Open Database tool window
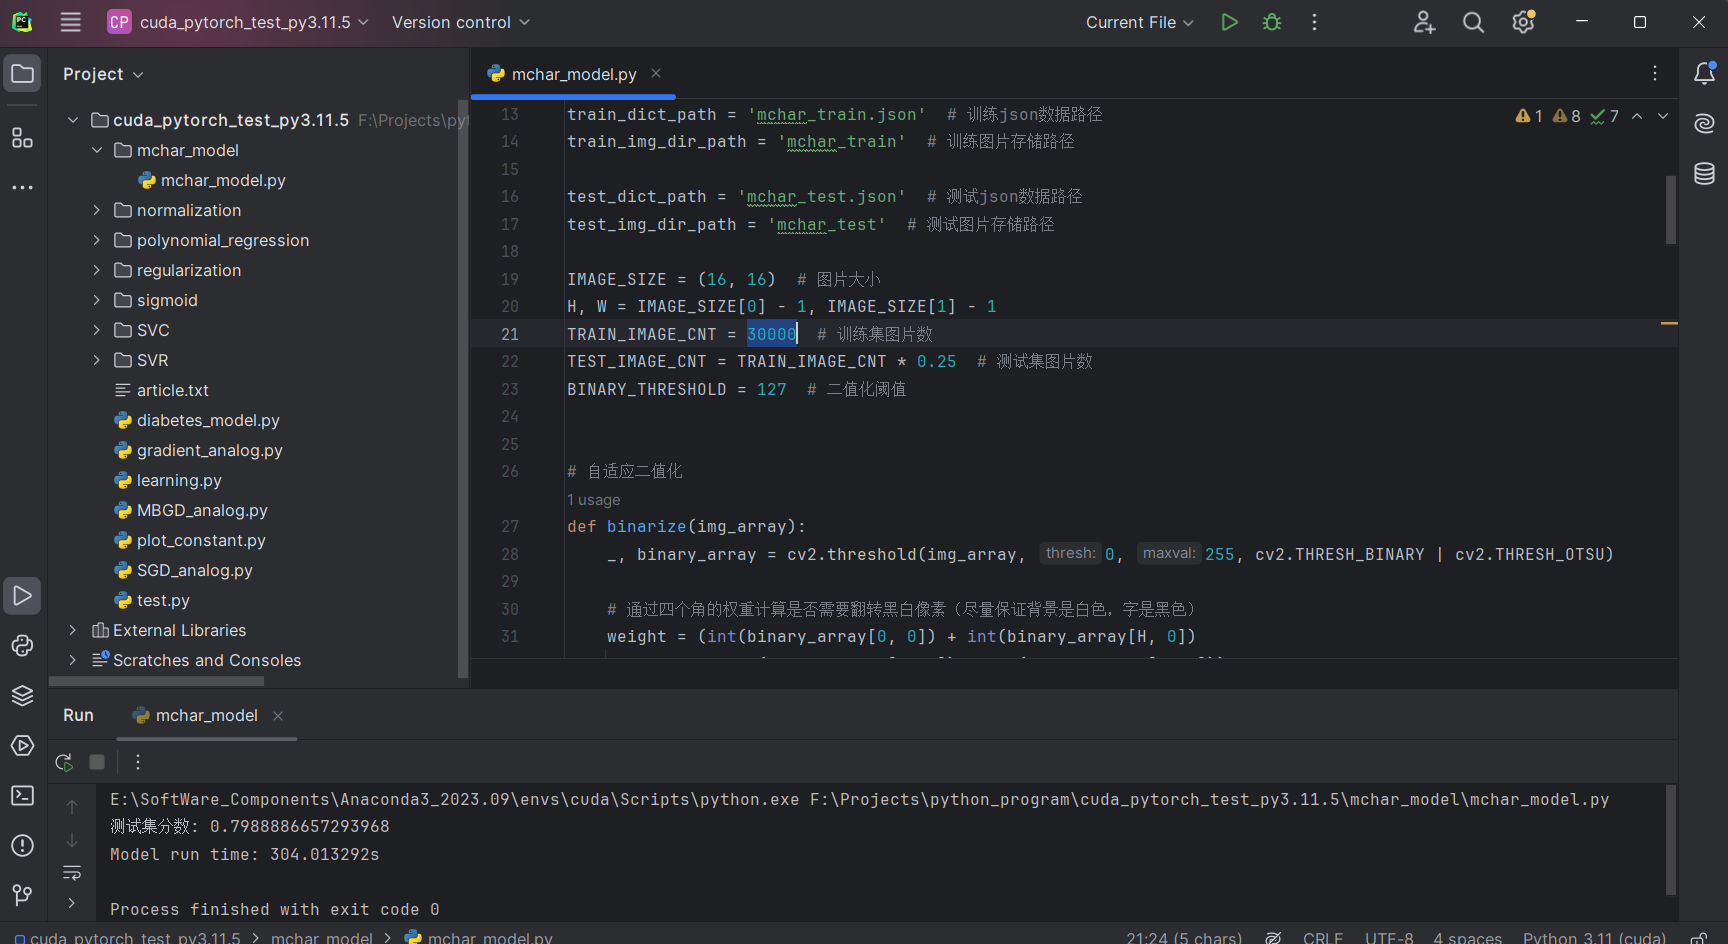Viewport: 1728px width, 944px height. click(1704, 173)
